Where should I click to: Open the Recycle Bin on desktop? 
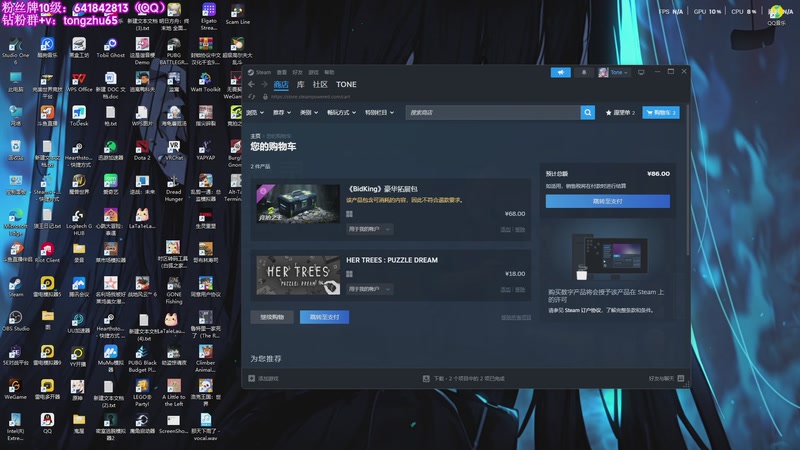click(x=15, y=151)
